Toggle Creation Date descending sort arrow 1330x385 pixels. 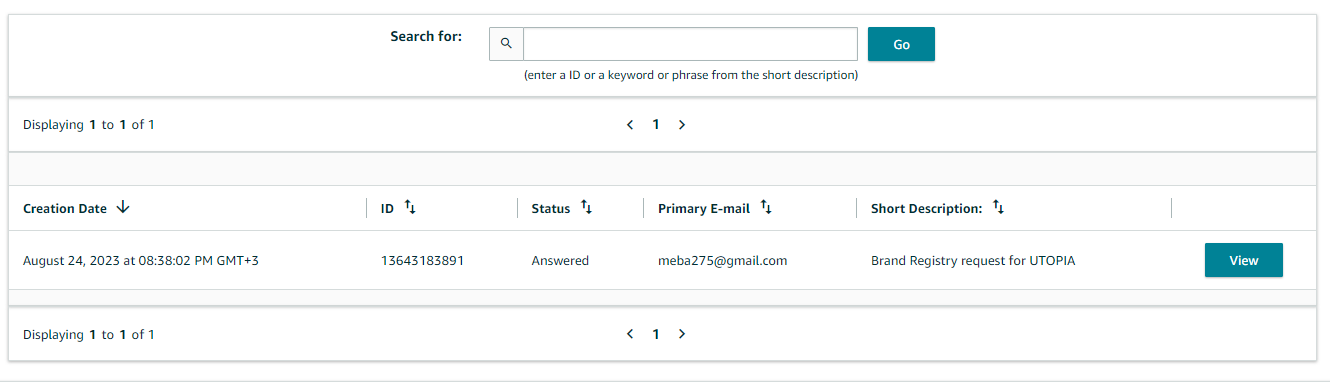[123, 208]
